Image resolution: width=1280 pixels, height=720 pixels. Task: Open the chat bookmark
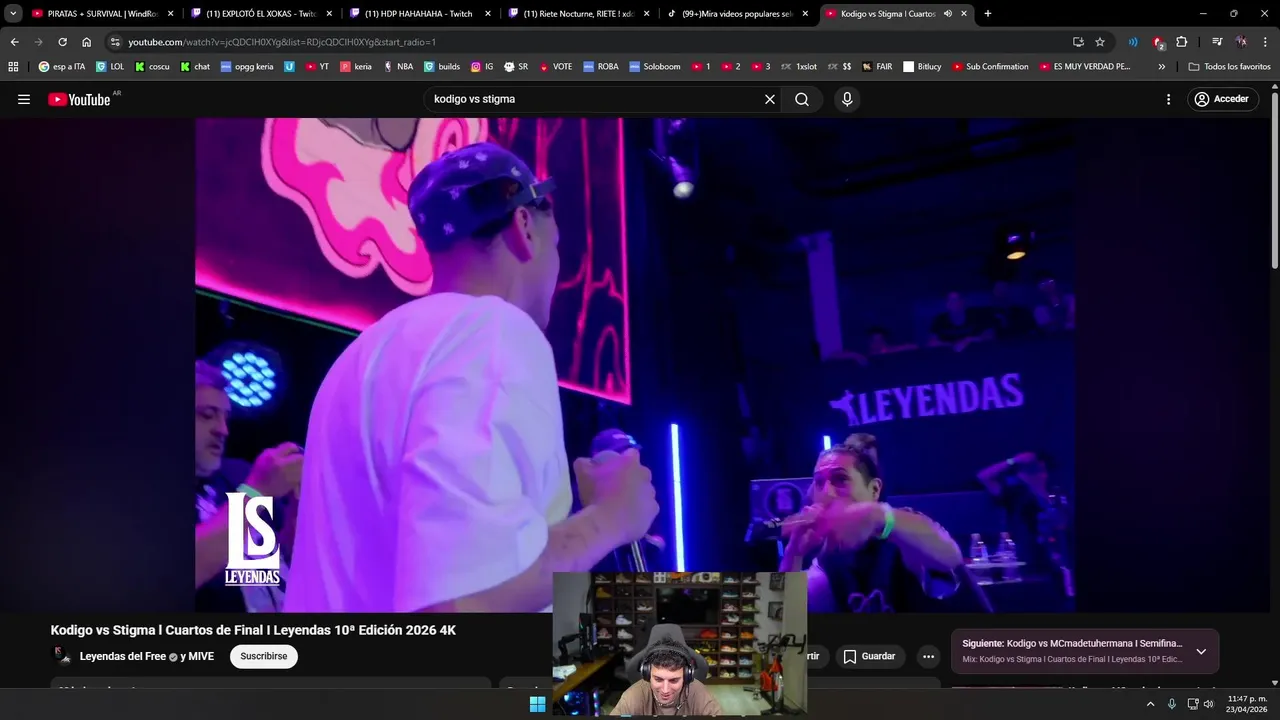coord(195,66)
